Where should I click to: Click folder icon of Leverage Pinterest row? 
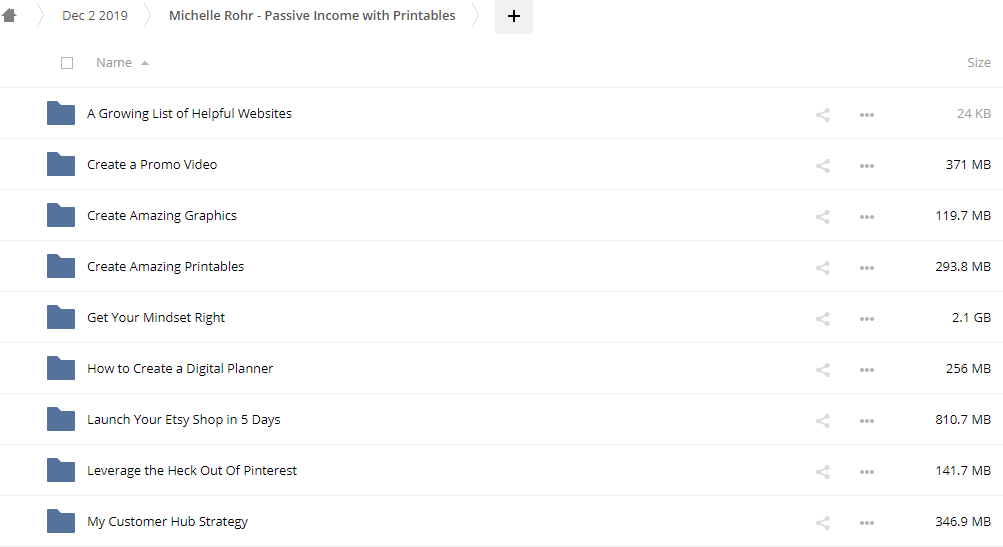click(61, 470)
